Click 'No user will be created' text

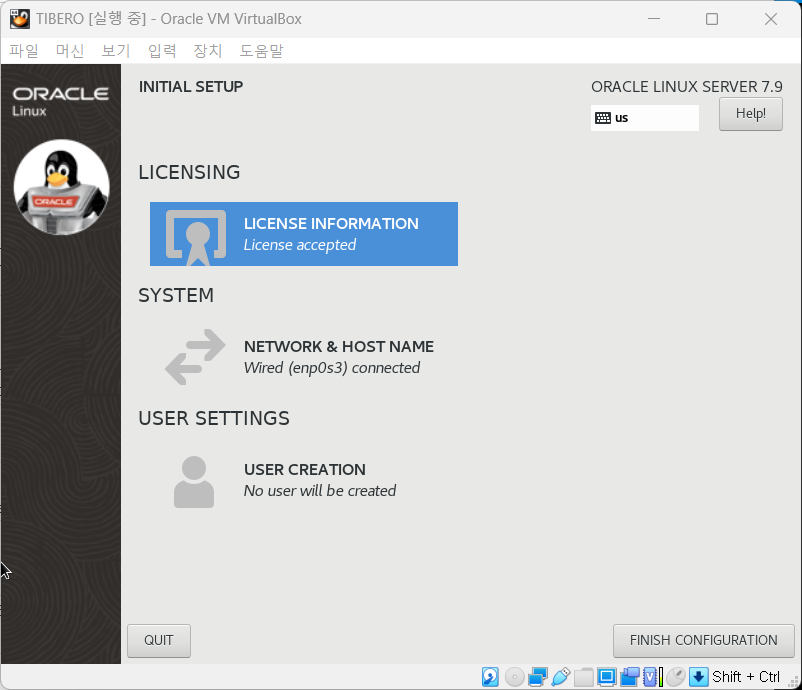pos(320,491)
